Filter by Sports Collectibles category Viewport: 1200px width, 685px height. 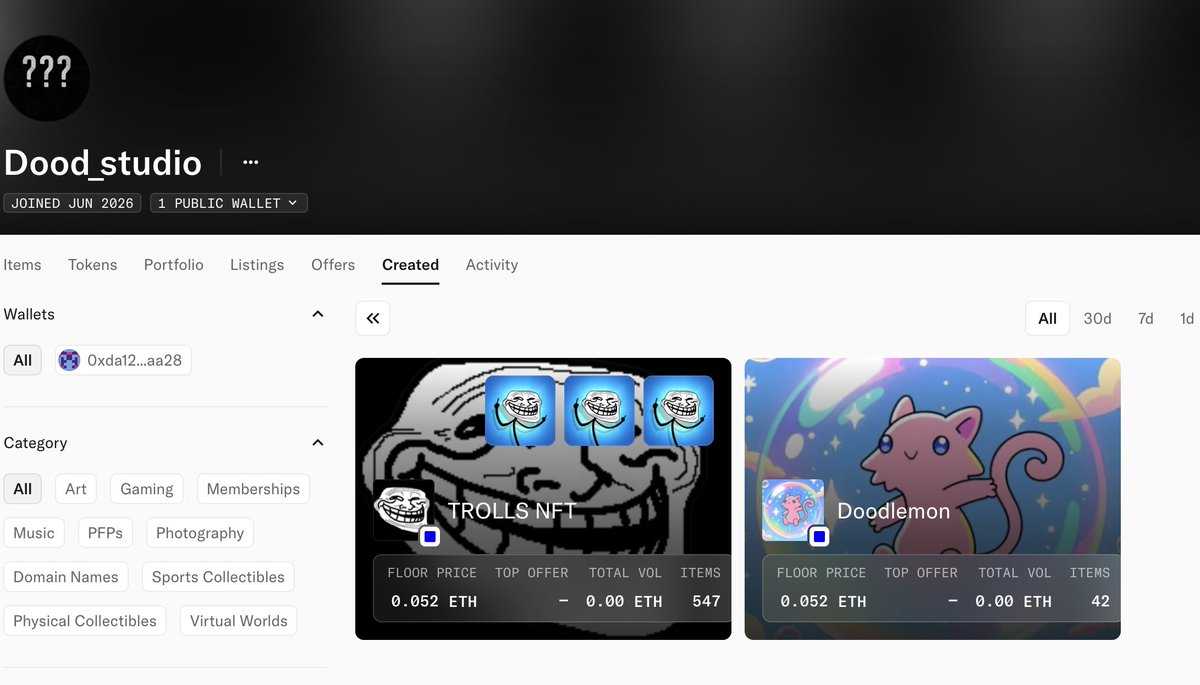pos(218,577)
